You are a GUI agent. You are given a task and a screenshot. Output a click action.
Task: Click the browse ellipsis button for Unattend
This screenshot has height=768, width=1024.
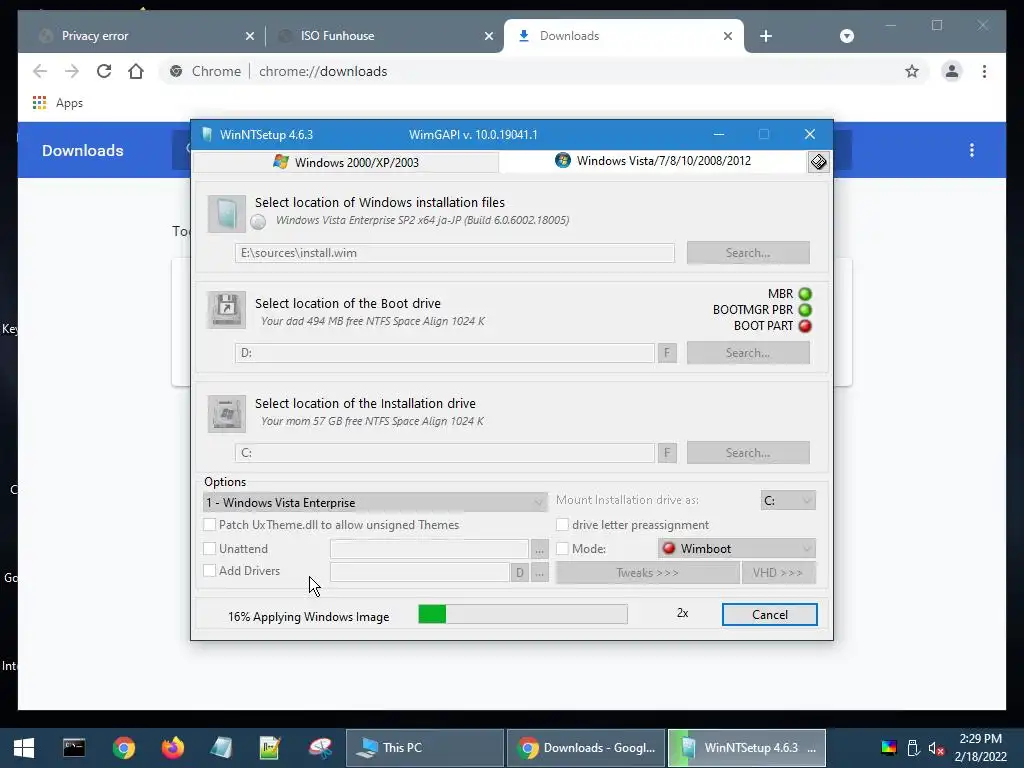(x=539, y=549)
